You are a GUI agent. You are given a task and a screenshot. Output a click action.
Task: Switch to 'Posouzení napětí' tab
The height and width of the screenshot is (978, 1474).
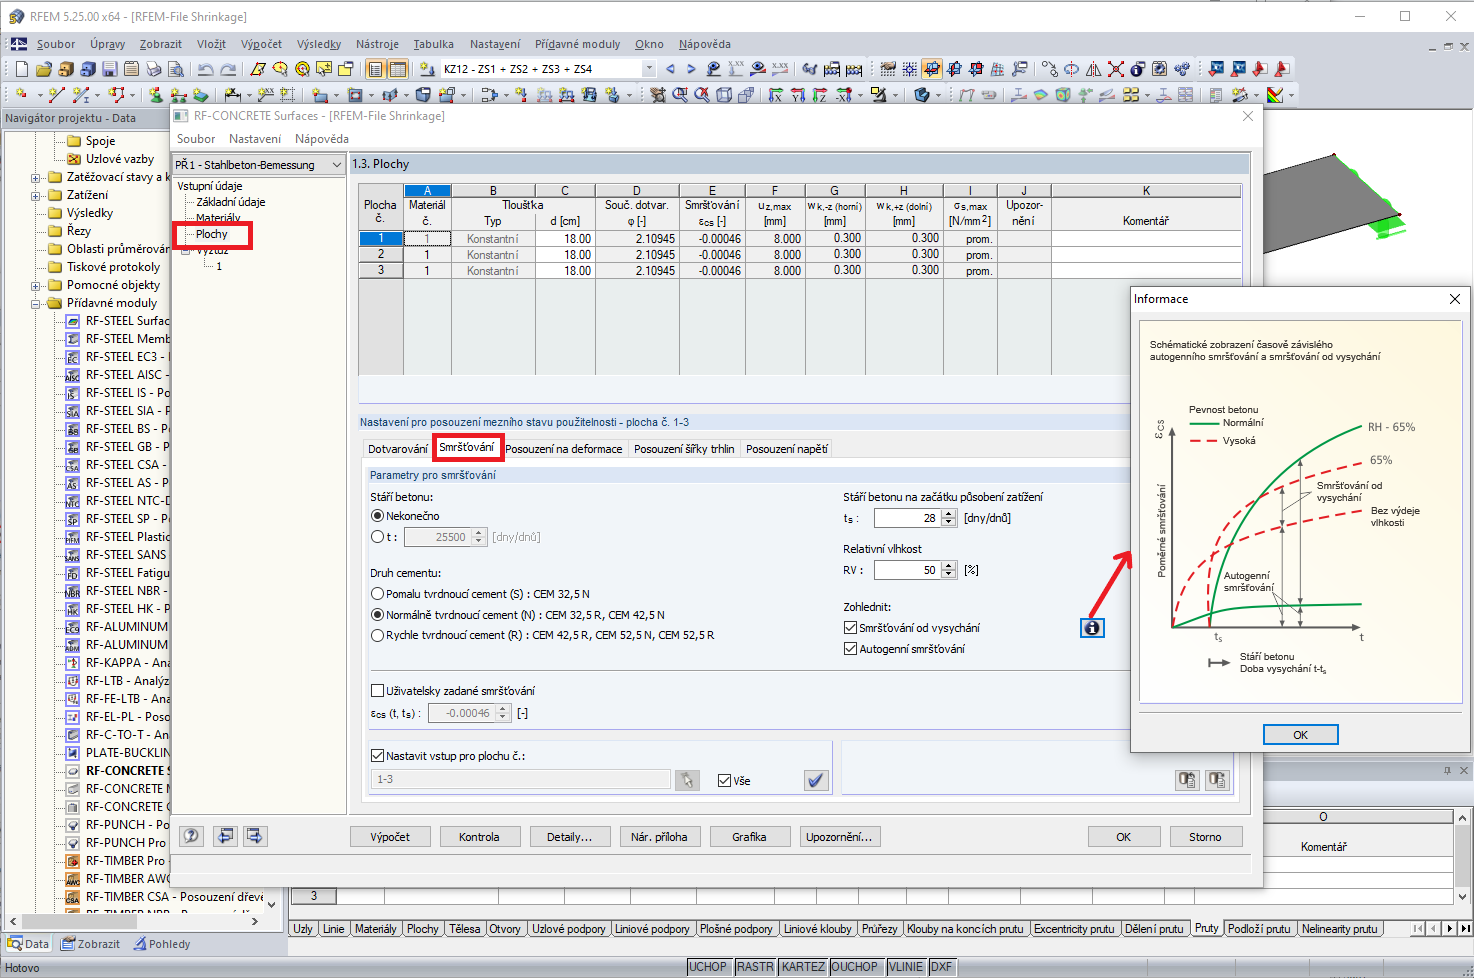[787, 449]
